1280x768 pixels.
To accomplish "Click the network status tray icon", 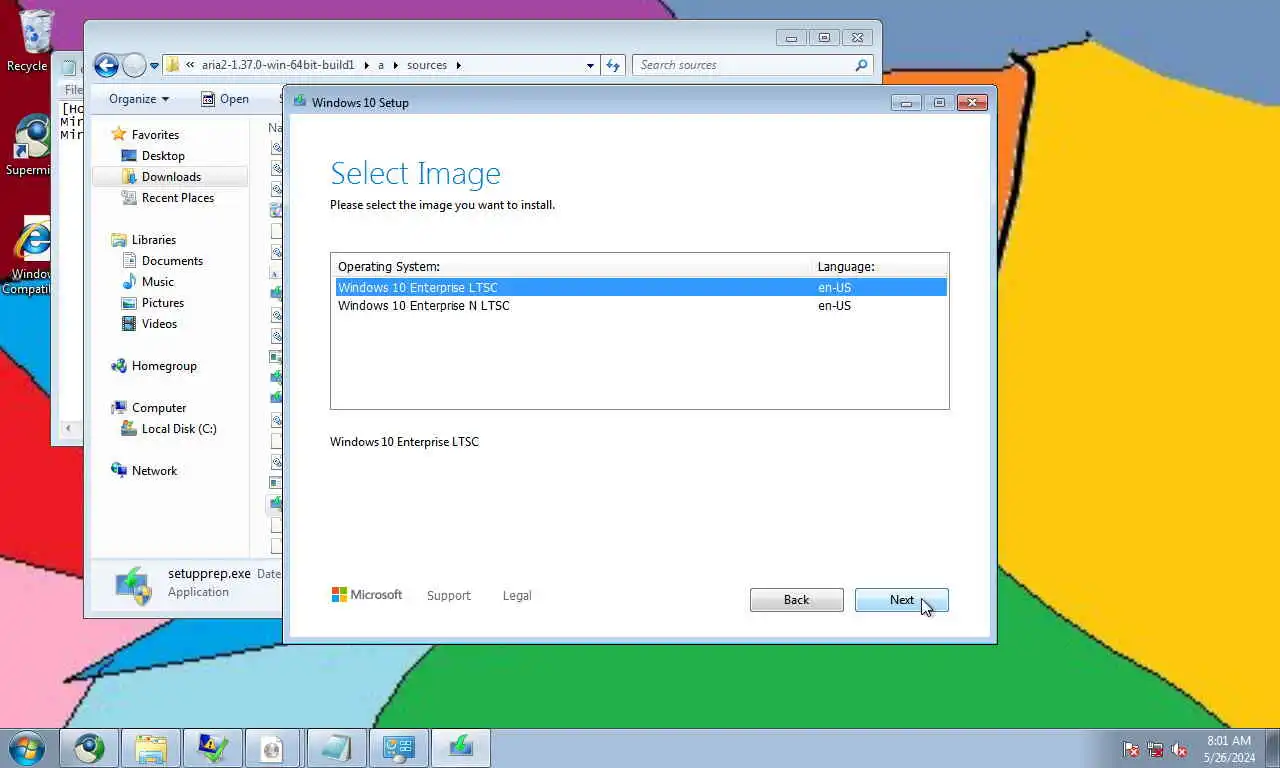I will [x=1155, y=749].
